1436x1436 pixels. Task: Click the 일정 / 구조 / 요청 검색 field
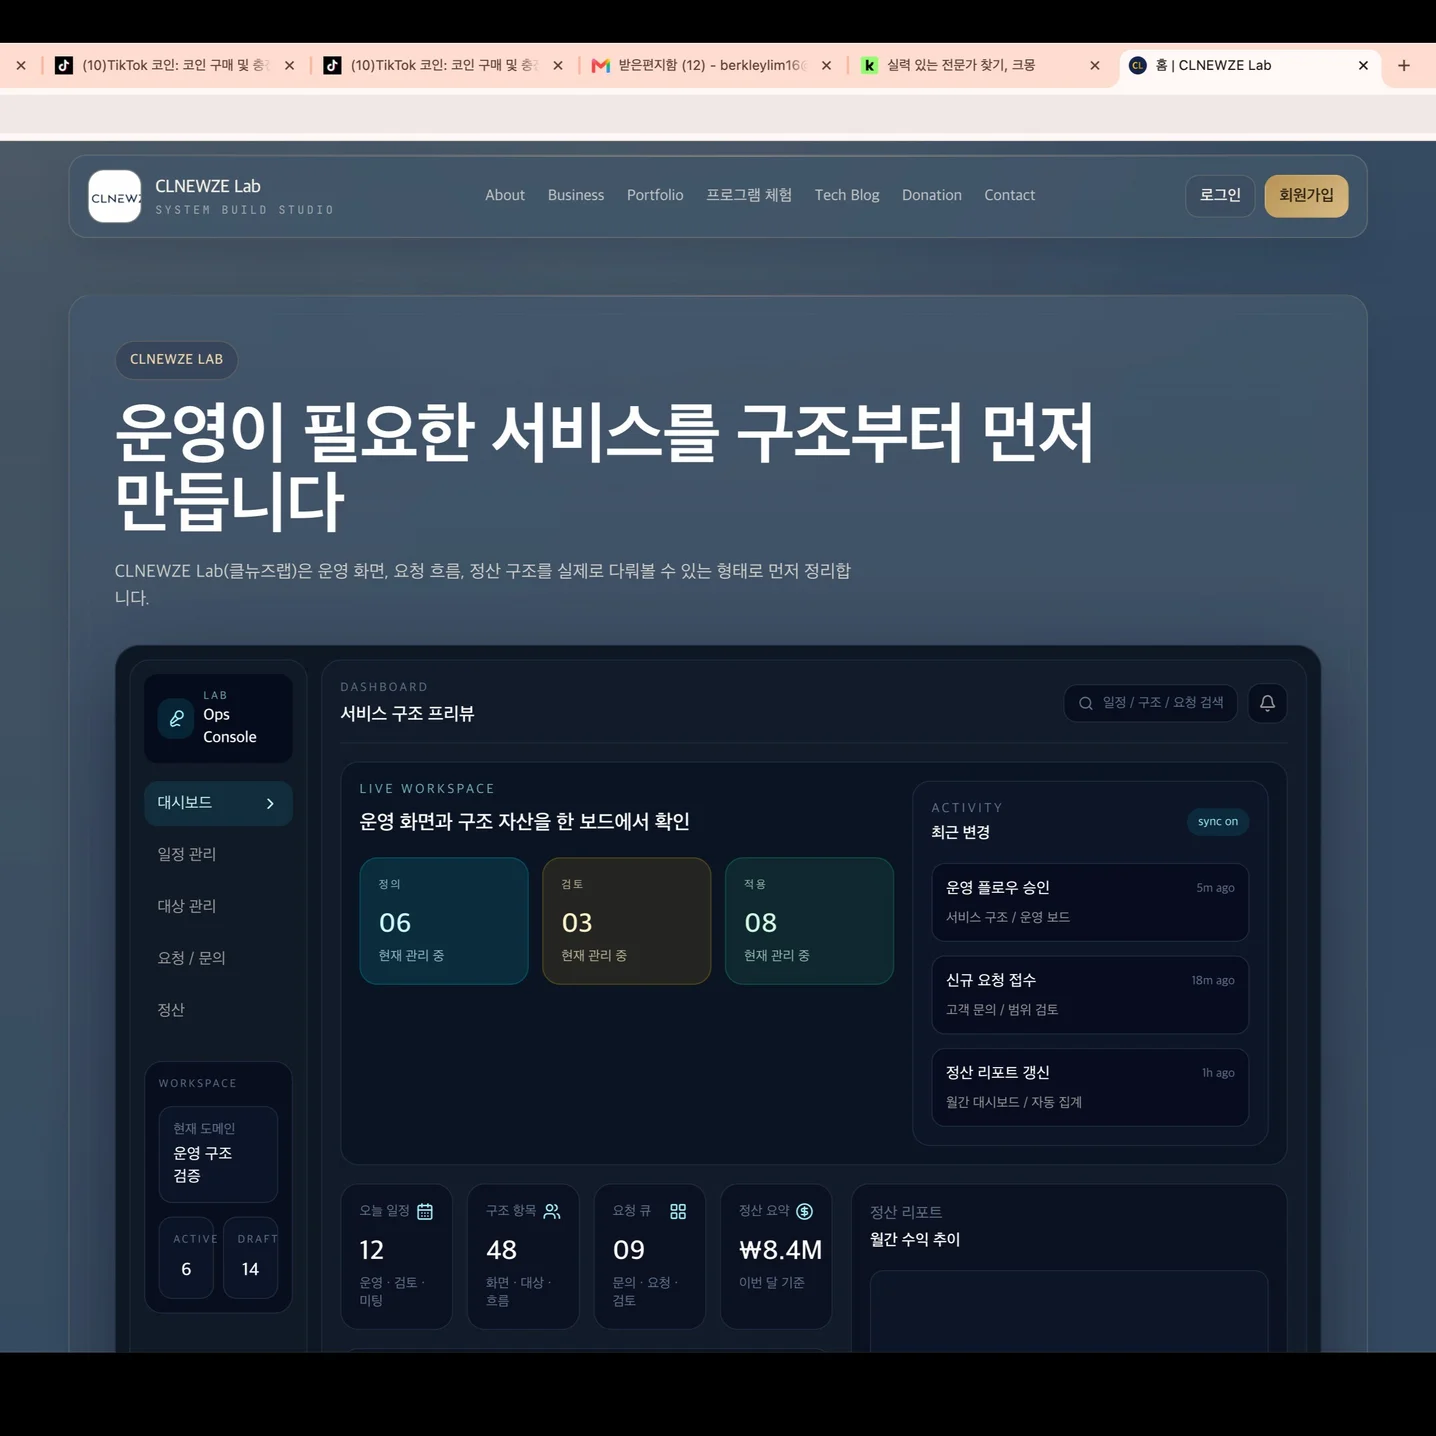pyautogui.click(x=1151, y=703)
